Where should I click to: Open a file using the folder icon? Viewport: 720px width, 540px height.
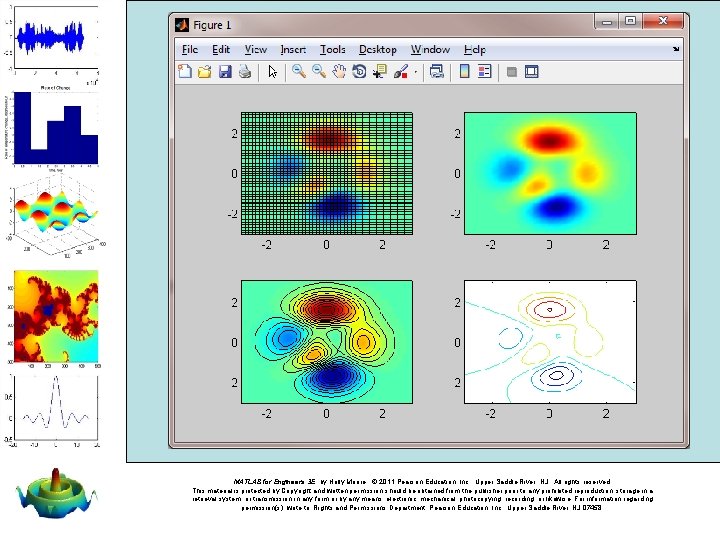coord(205,72)
